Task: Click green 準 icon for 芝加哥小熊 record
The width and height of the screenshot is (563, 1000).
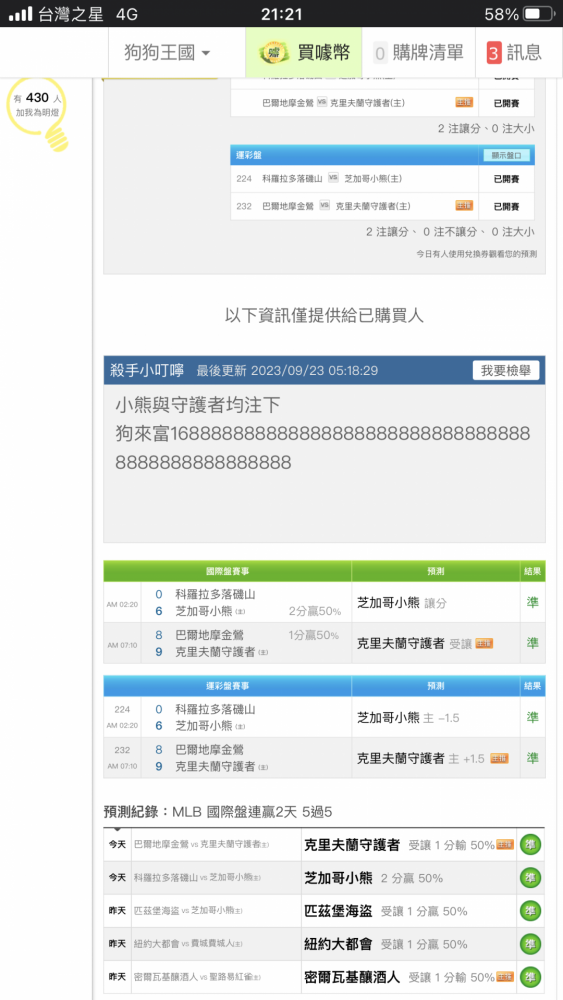Action: pyautogui.click(x=530, y=878)
